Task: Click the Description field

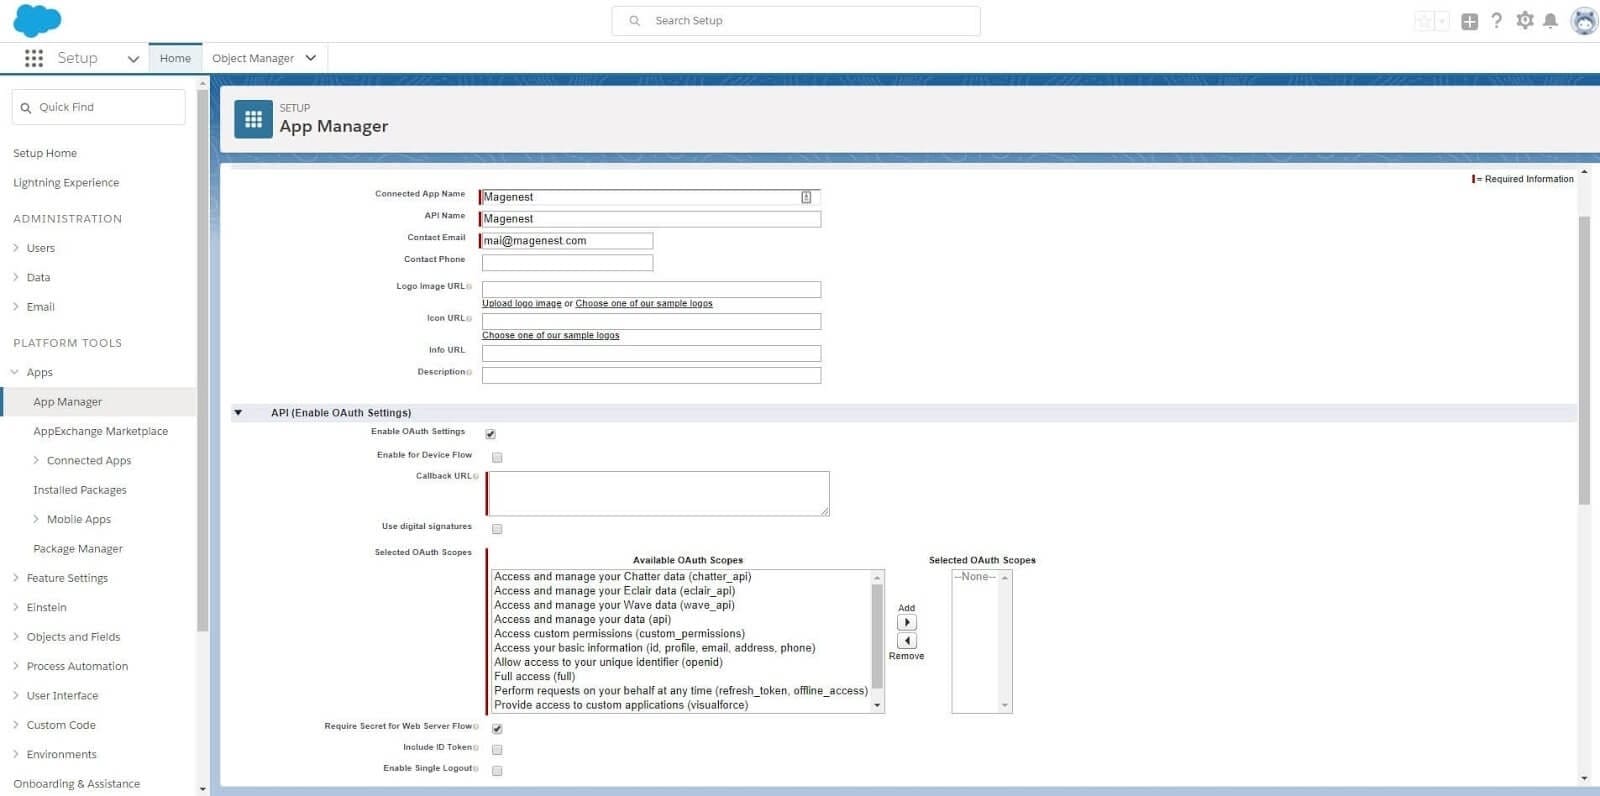Action: tap(651, 375)
